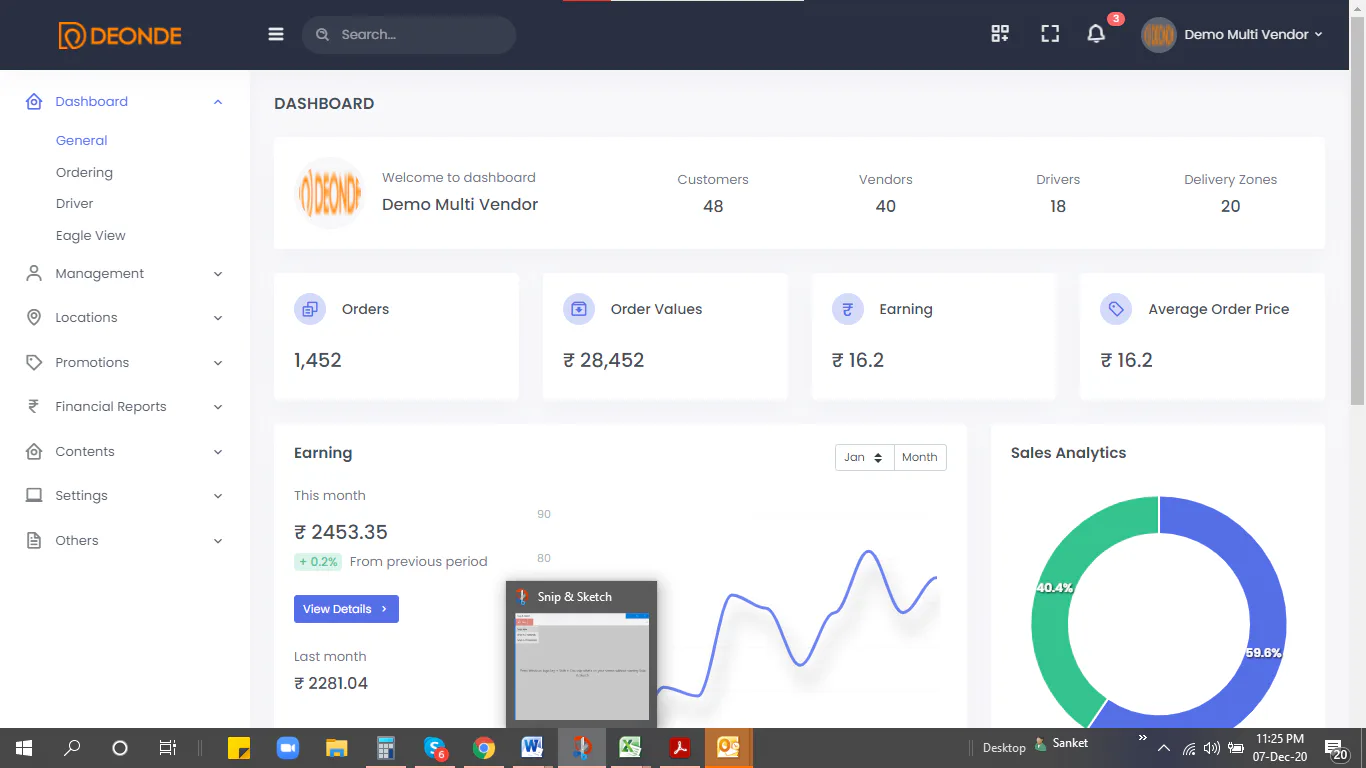
Task: Click the Month button beside Jan
Action: click(920, 457)
